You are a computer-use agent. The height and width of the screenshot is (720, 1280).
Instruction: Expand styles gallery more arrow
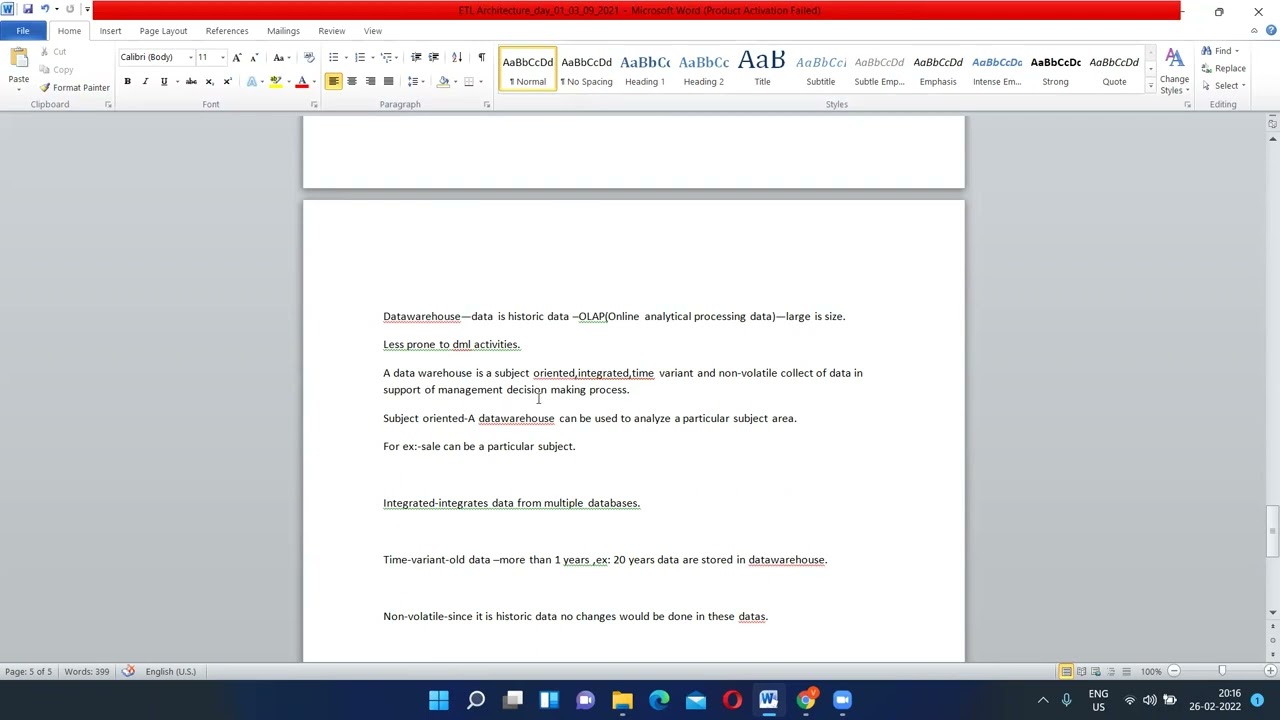(x=1150, y=87)
